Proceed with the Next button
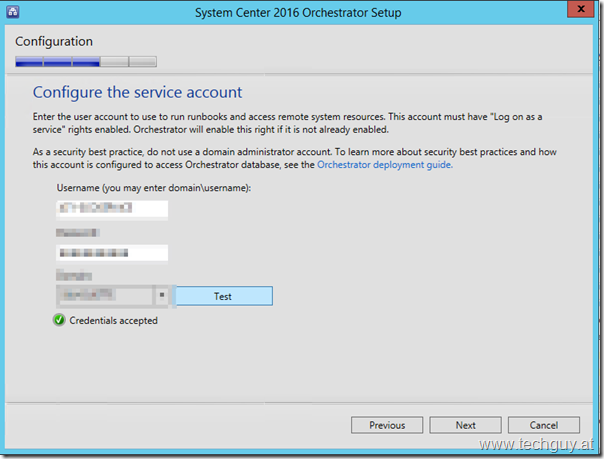Image resolution: width=604 pixels, height=459 pixels. coord(465,425)
